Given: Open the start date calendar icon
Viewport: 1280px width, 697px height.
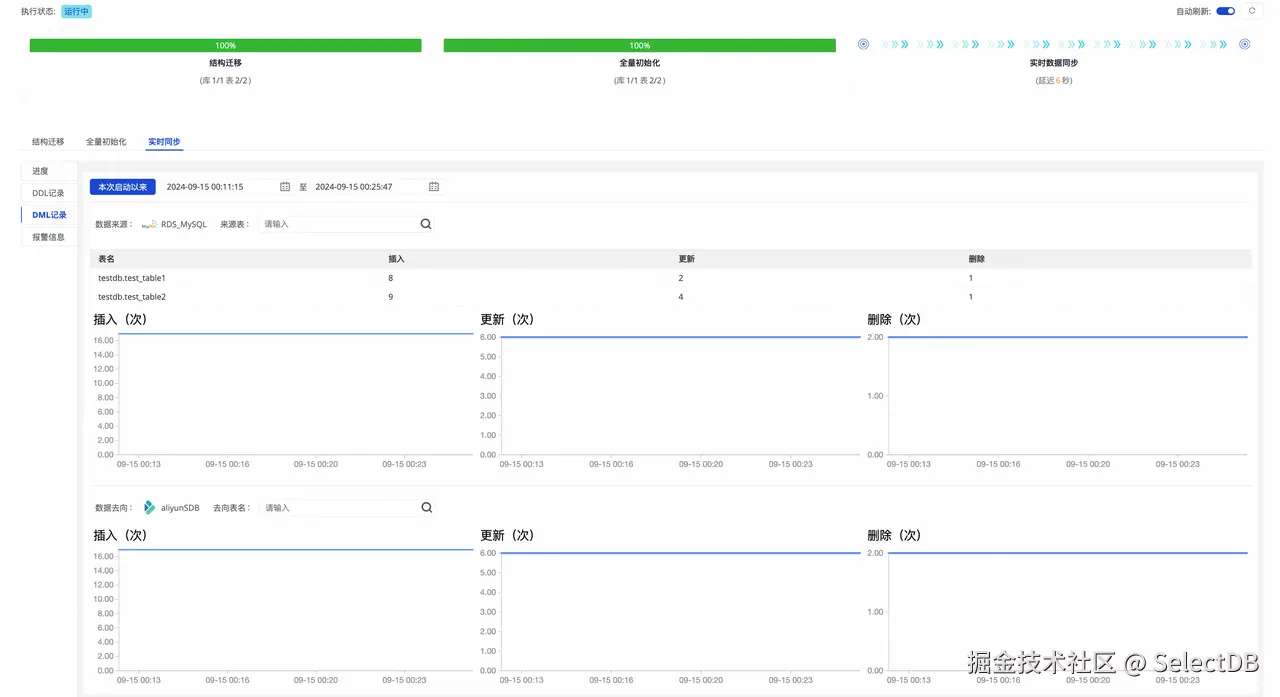Looking at the screenshot, I should point(285,187).
